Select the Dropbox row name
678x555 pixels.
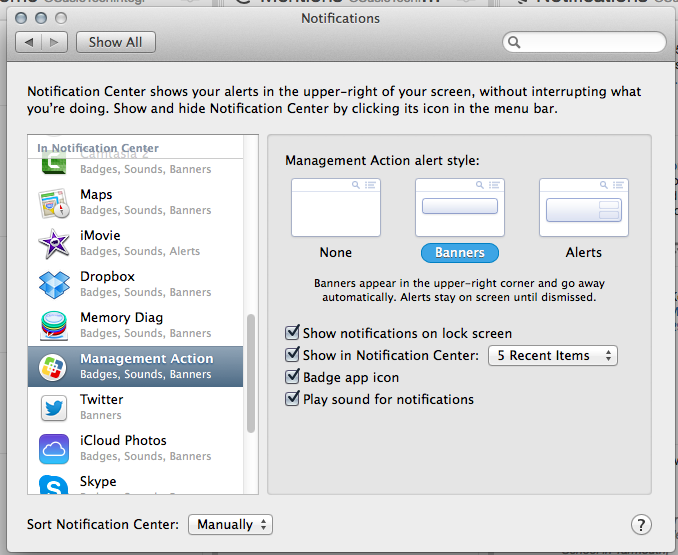coord(107,277)
